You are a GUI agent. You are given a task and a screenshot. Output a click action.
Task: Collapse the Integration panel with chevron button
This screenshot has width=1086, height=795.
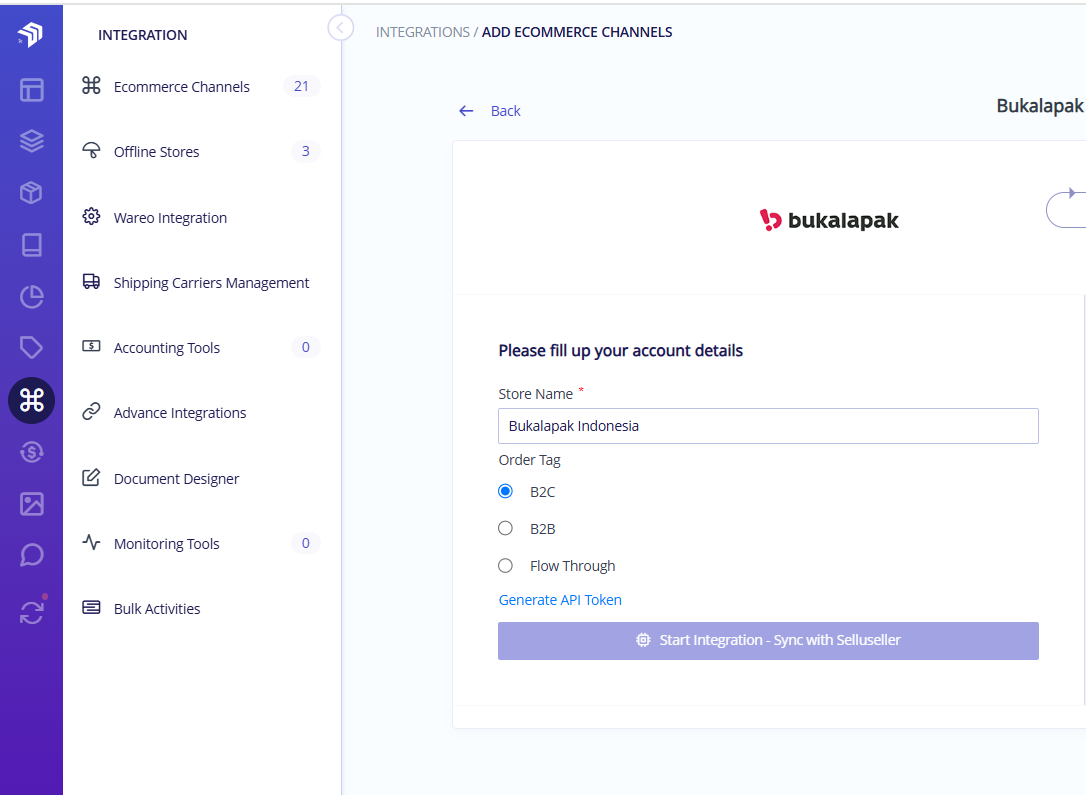tap(340, 28)
